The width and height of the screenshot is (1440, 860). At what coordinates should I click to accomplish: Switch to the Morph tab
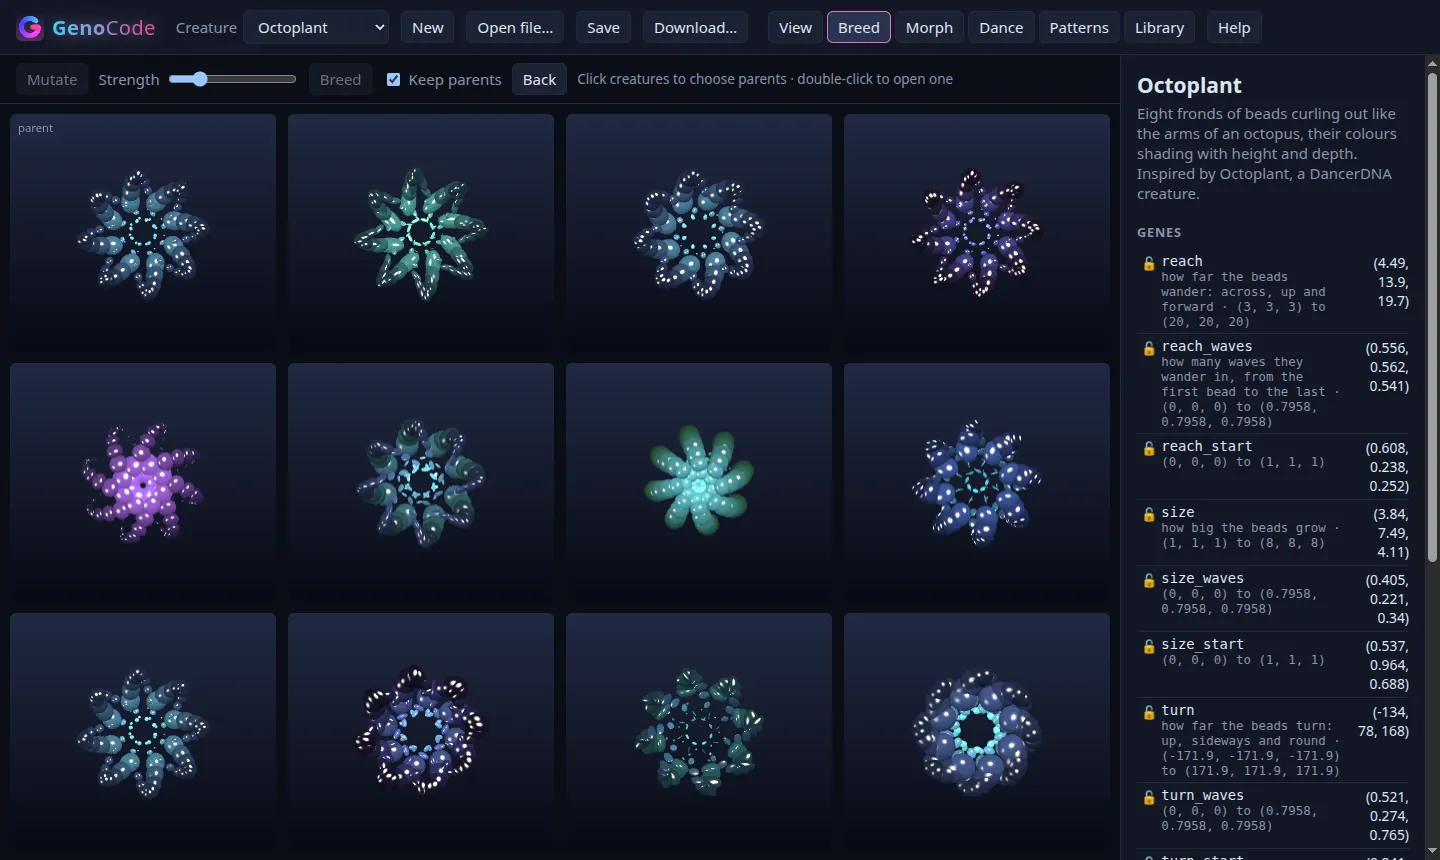point(929,28)
